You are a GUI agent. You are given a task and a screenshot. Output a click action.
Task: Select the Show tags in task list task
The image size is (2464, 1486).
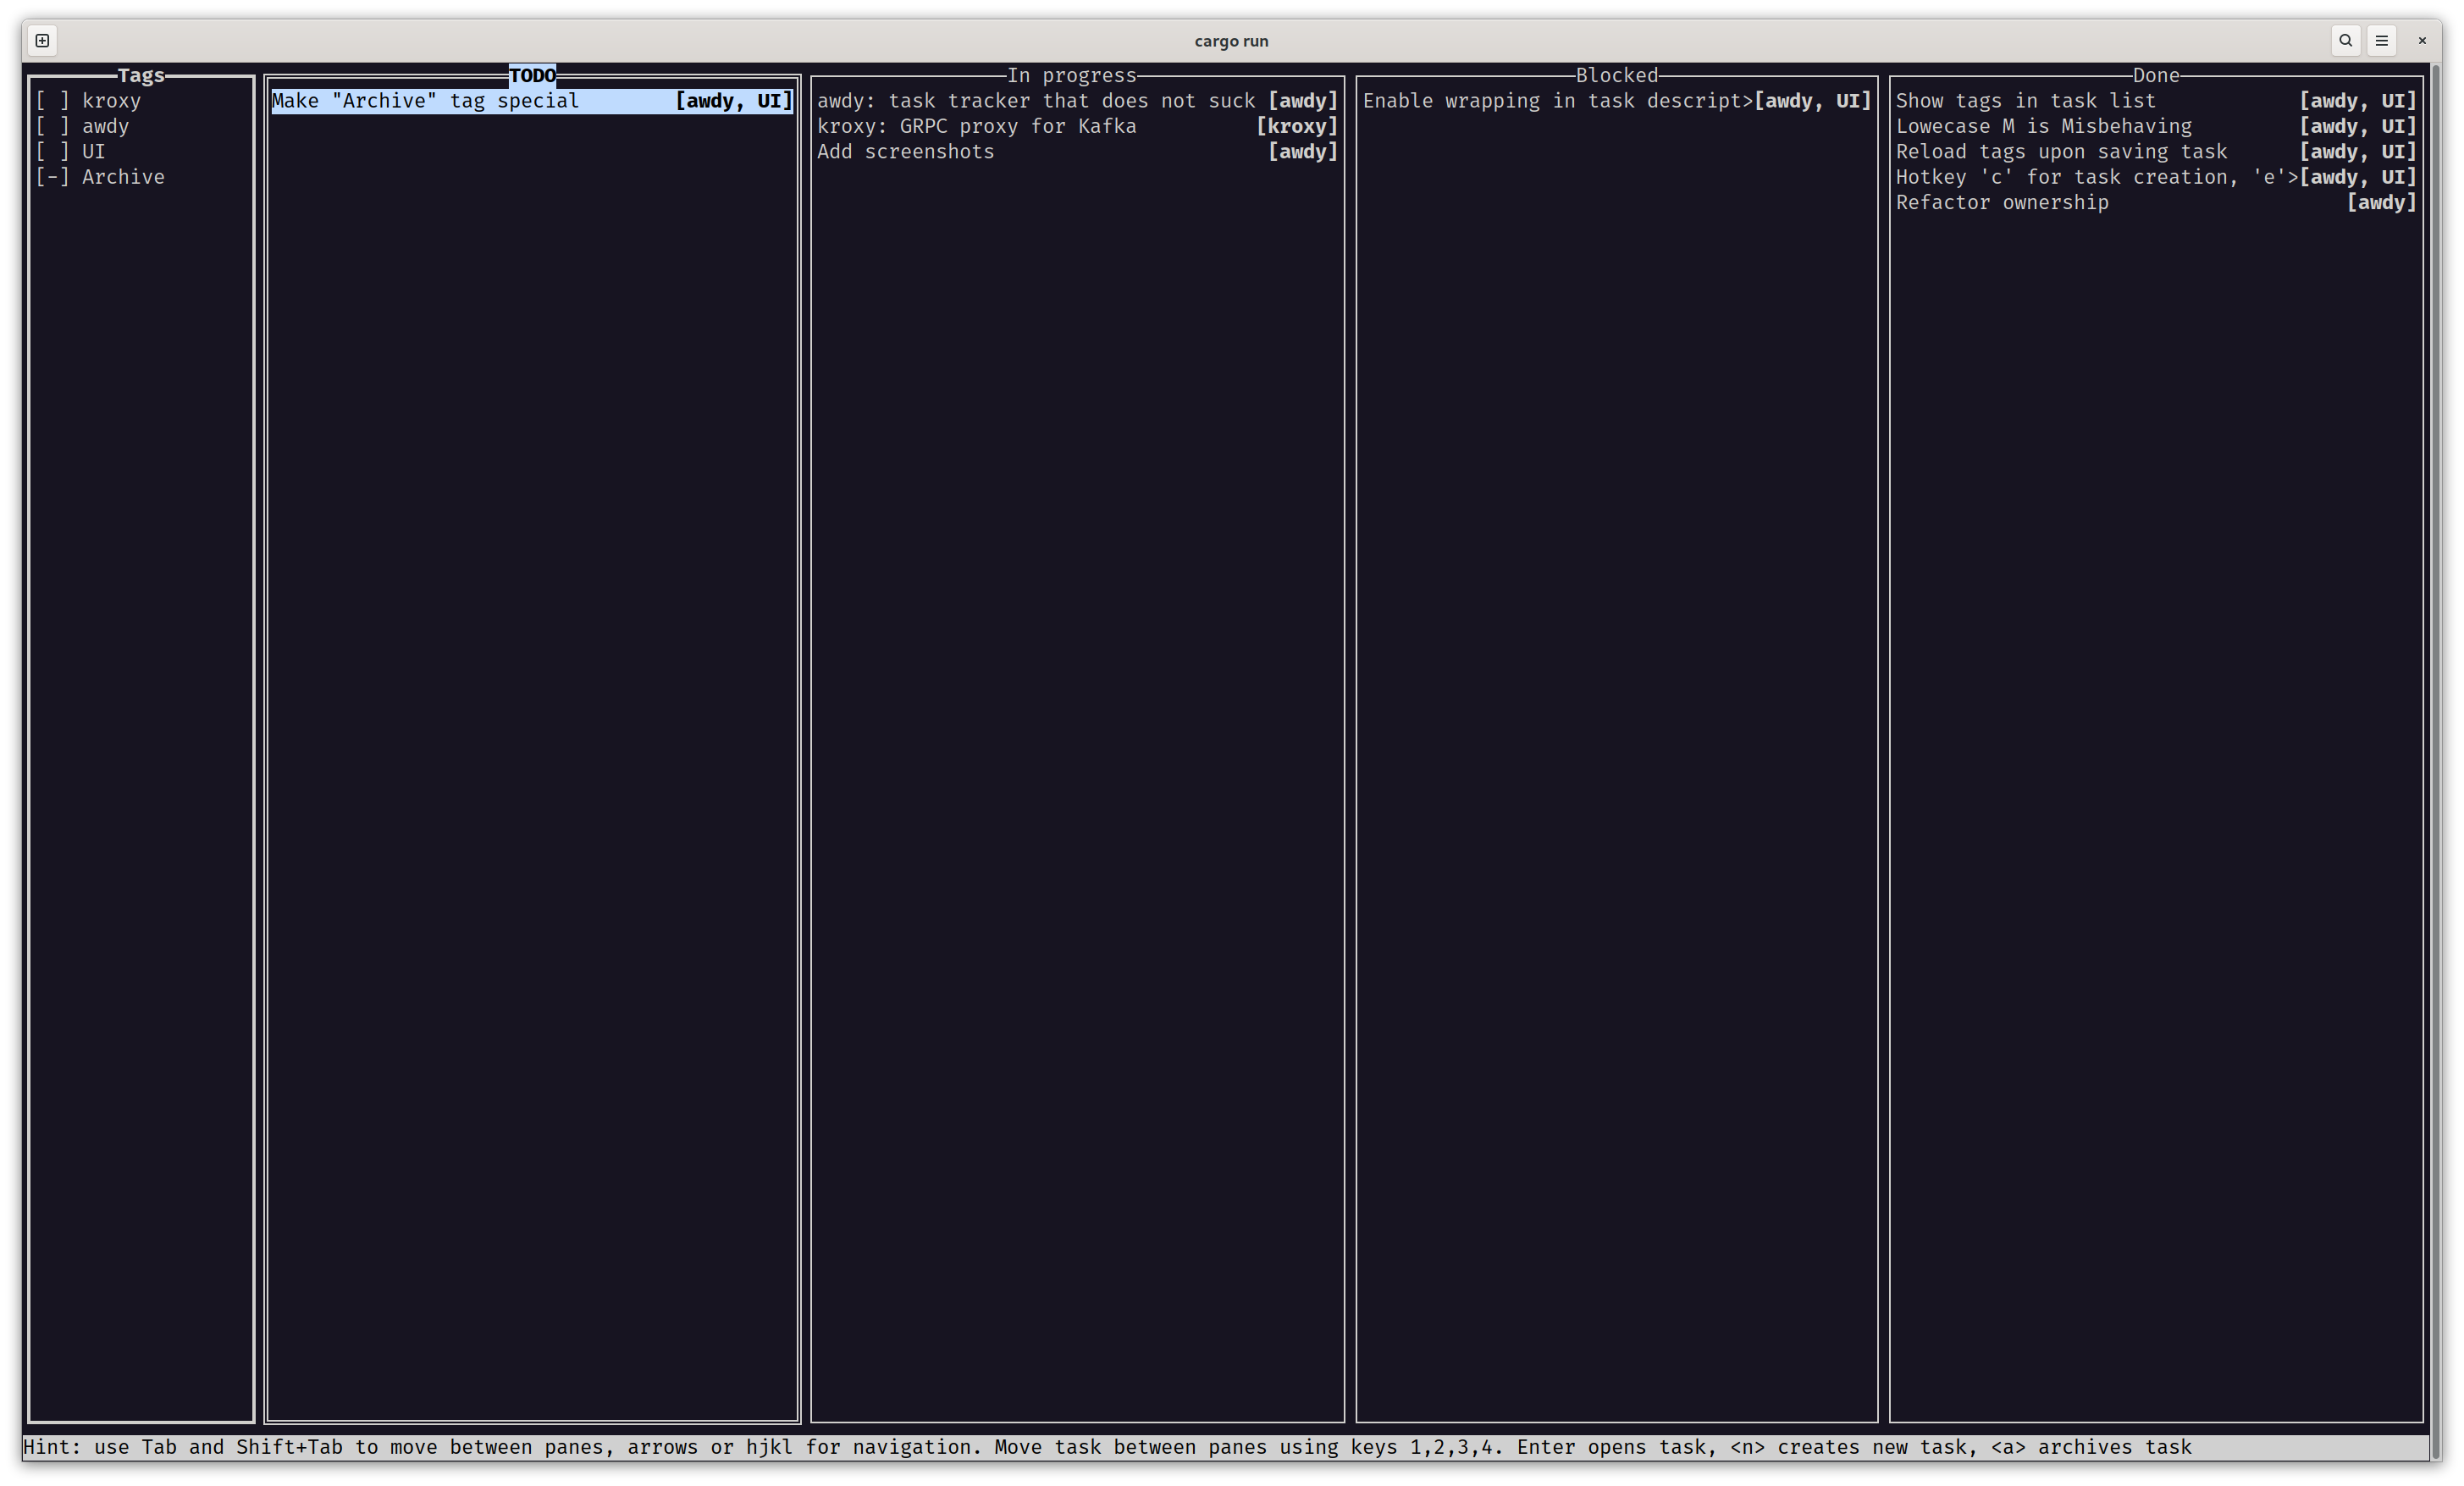click(x=2156, y=101)
